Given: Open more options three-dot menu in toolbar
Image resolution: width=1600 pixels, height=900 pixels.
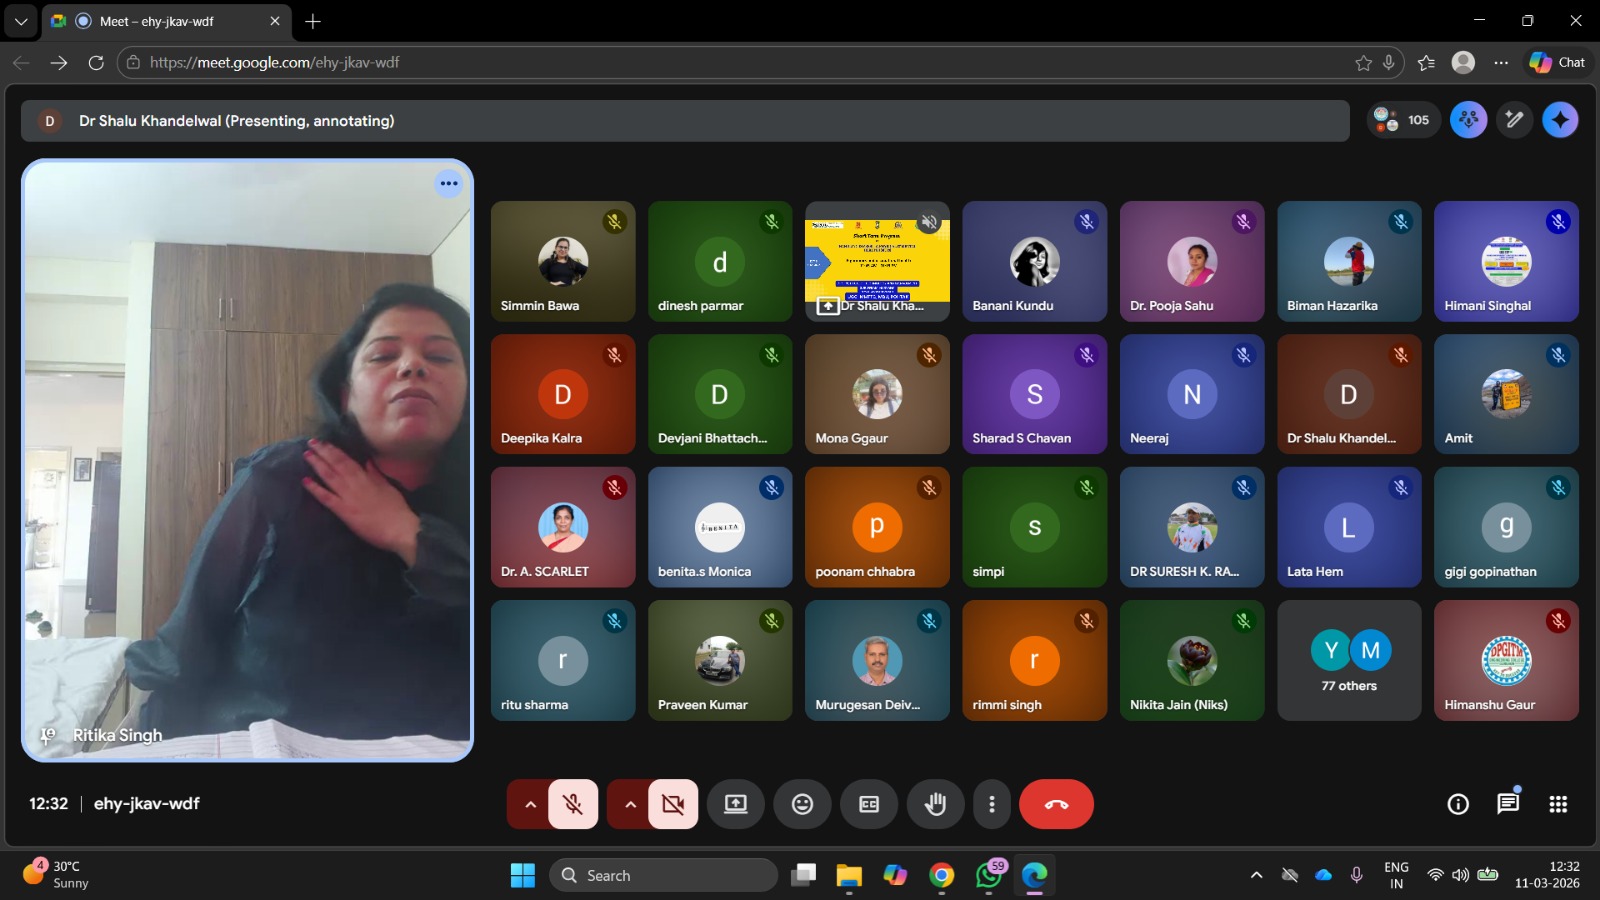Looking at the screenshot, I should coord(991,804).
